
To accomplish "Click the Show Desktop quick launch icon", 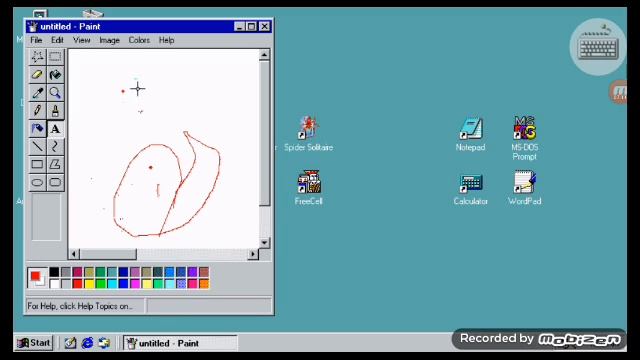I will (70, 343).
